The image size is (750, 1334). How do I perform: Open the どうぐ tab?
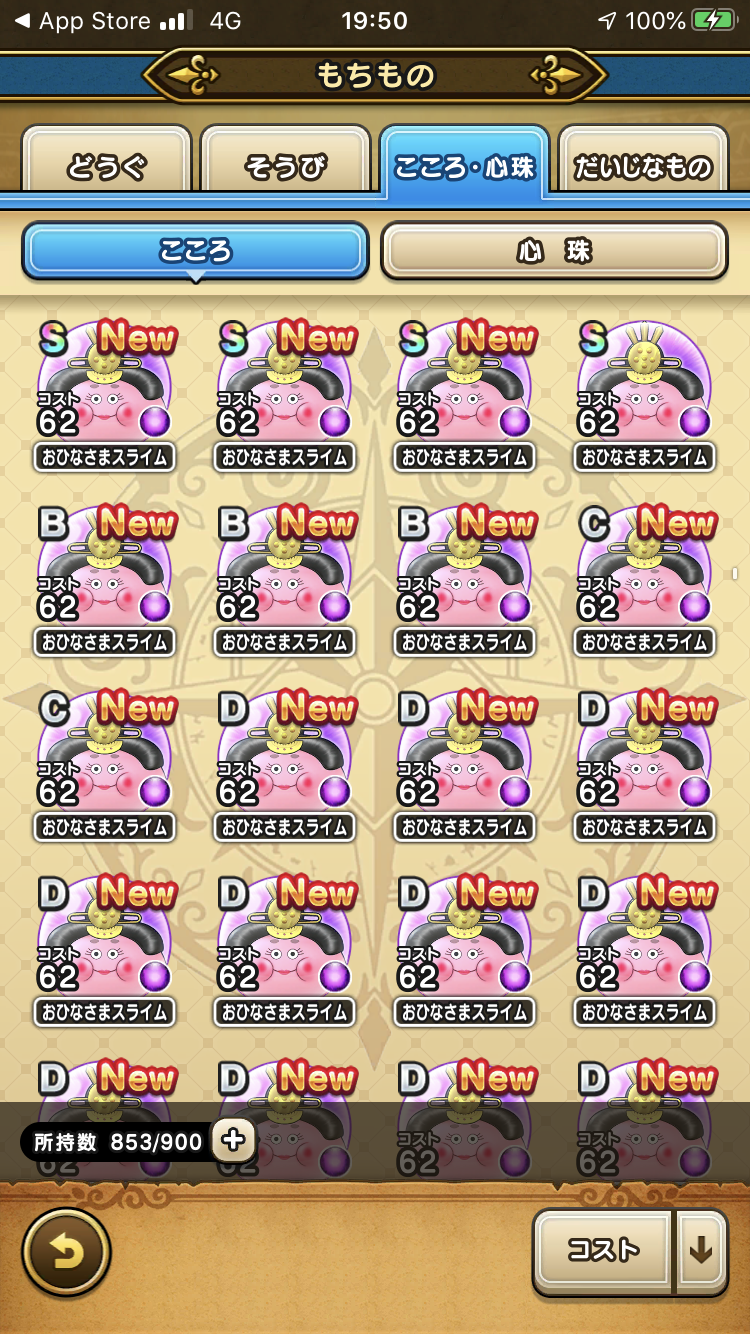click(106, 160)
